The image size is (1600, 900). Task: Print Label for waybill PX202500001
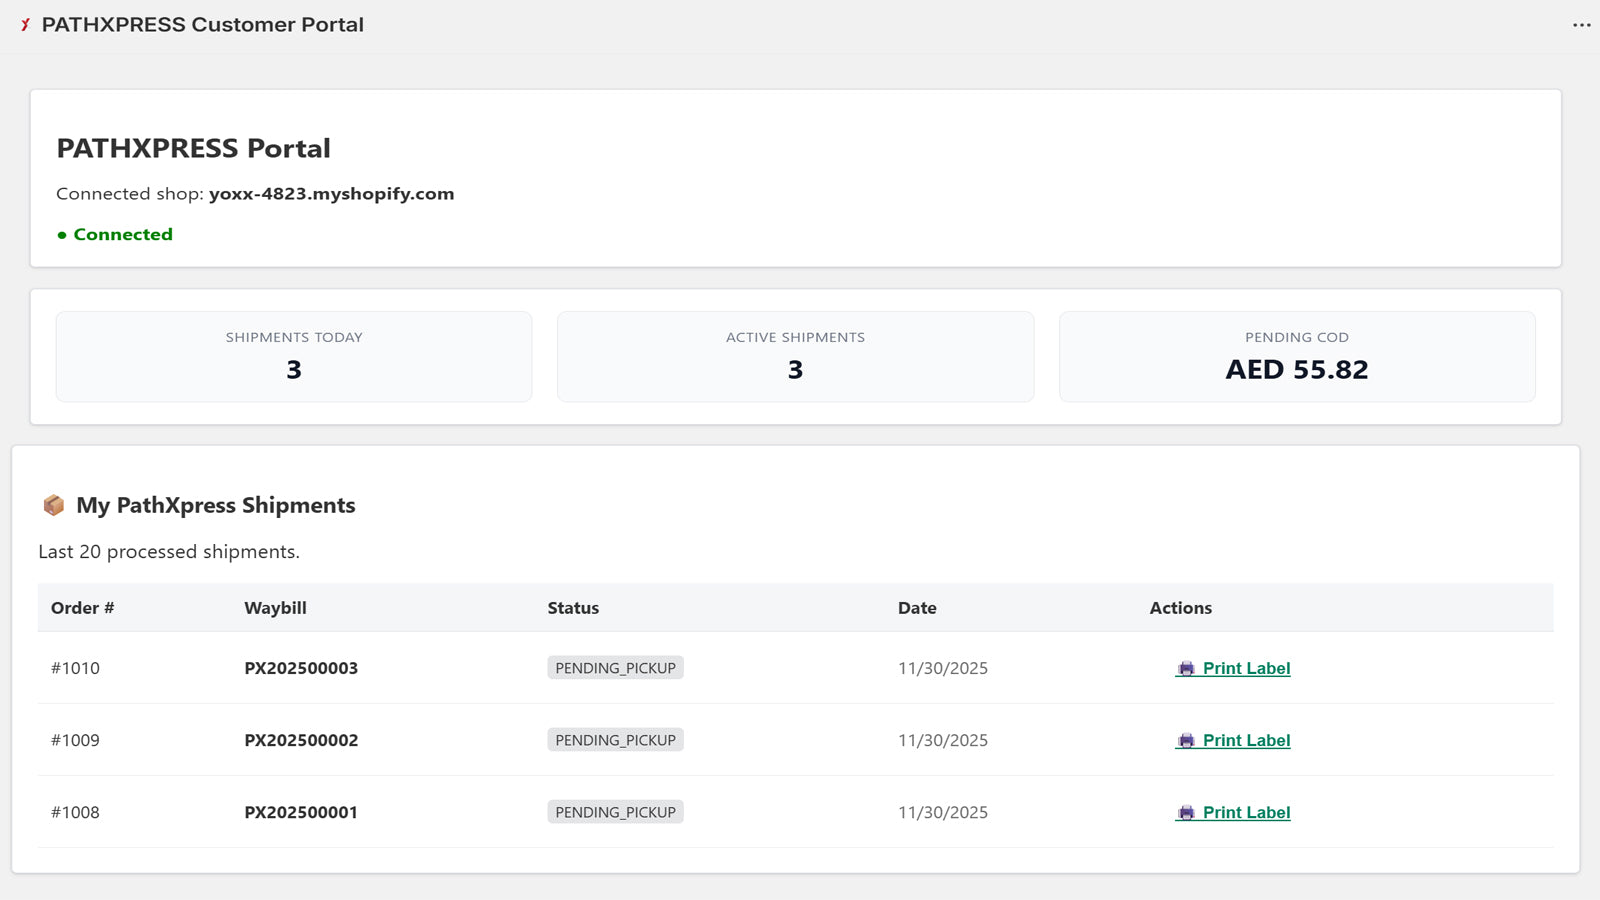coord(1245,813)
